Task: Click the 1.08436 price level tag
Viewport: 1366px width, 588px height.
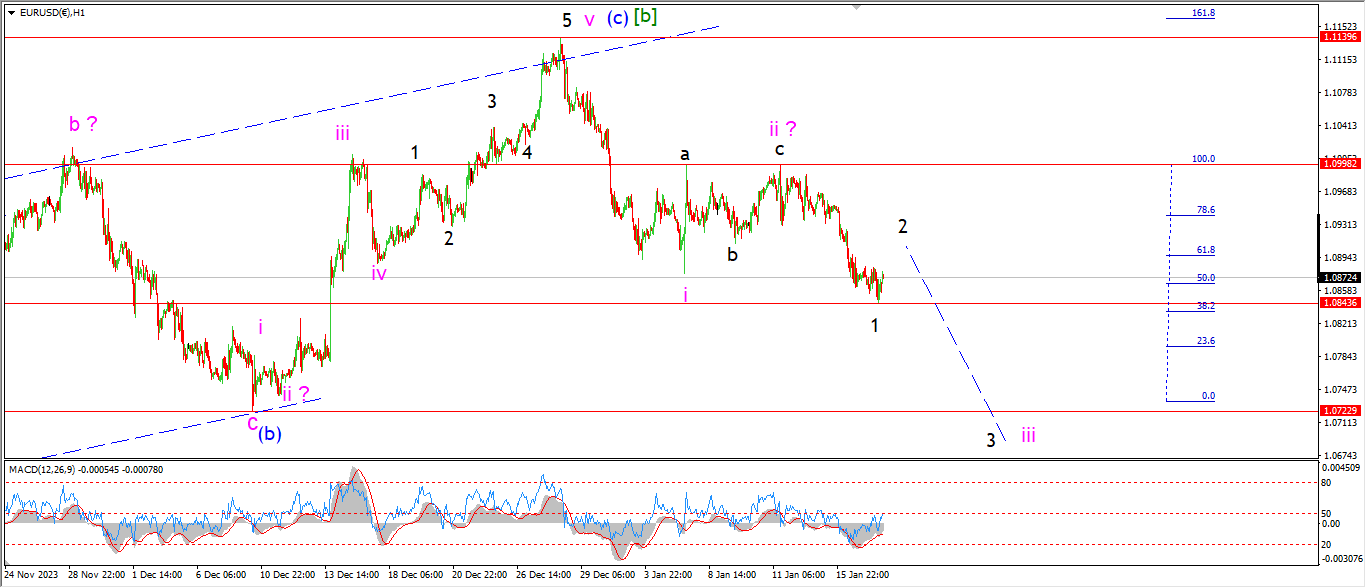Action: click(x=1340, y=303)
